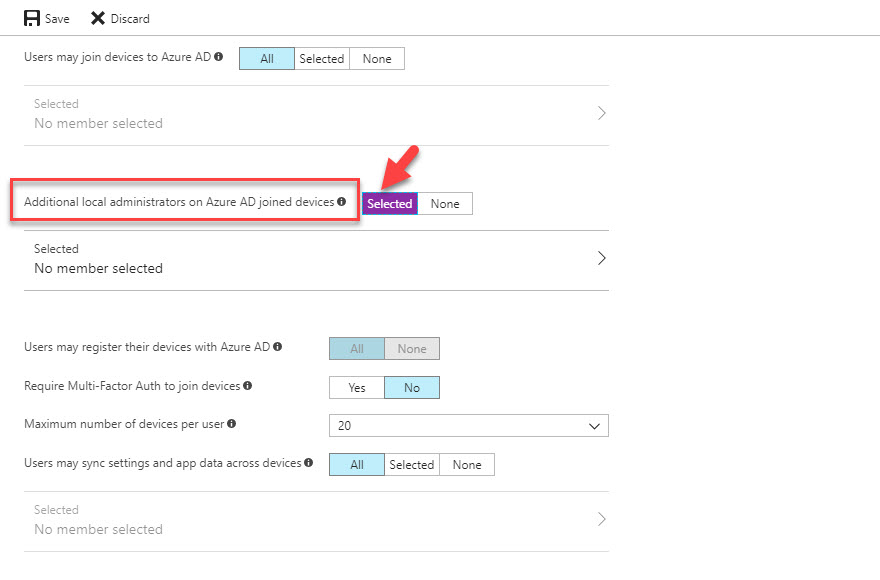Click disabled None for register devices
The height and width of the screenshot is (580, 880).
(x=412, y=349)
